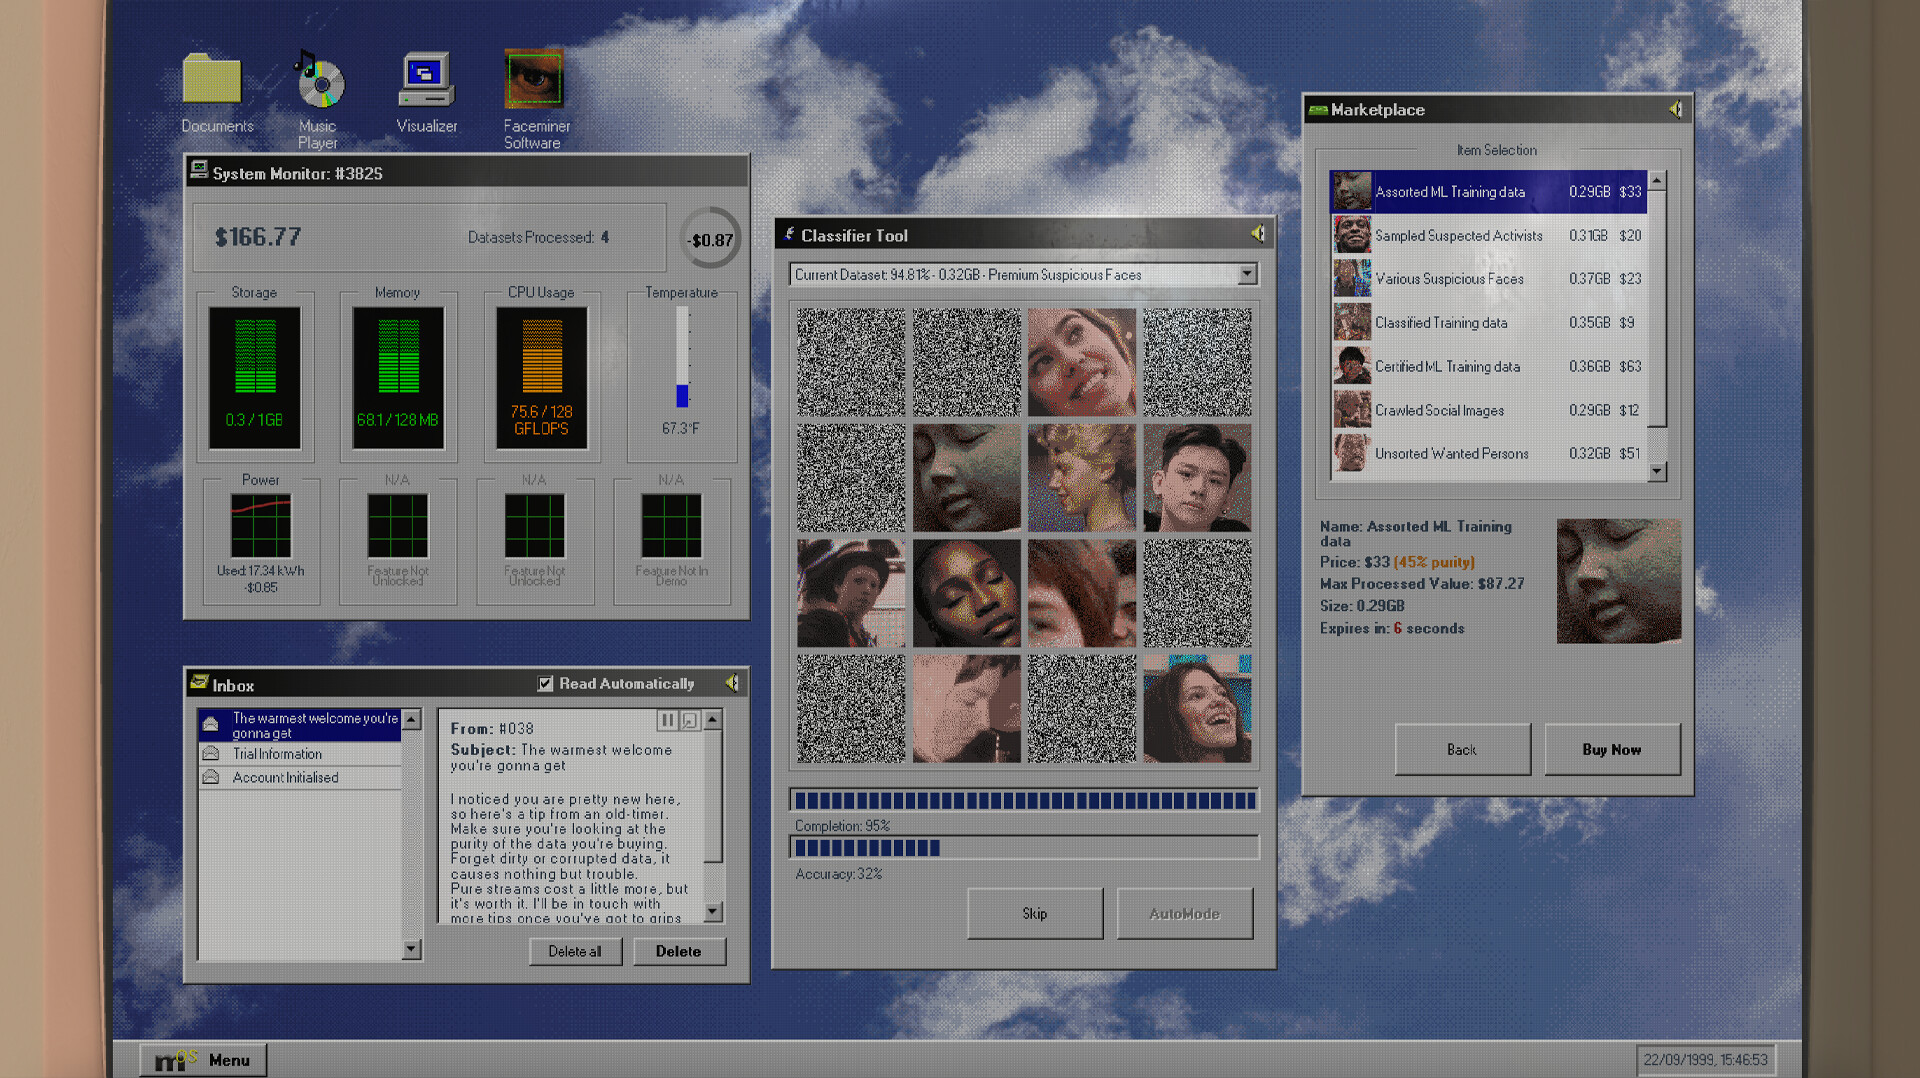Click the Buy Now button

pyautogui.click(x=1612, y=749)
